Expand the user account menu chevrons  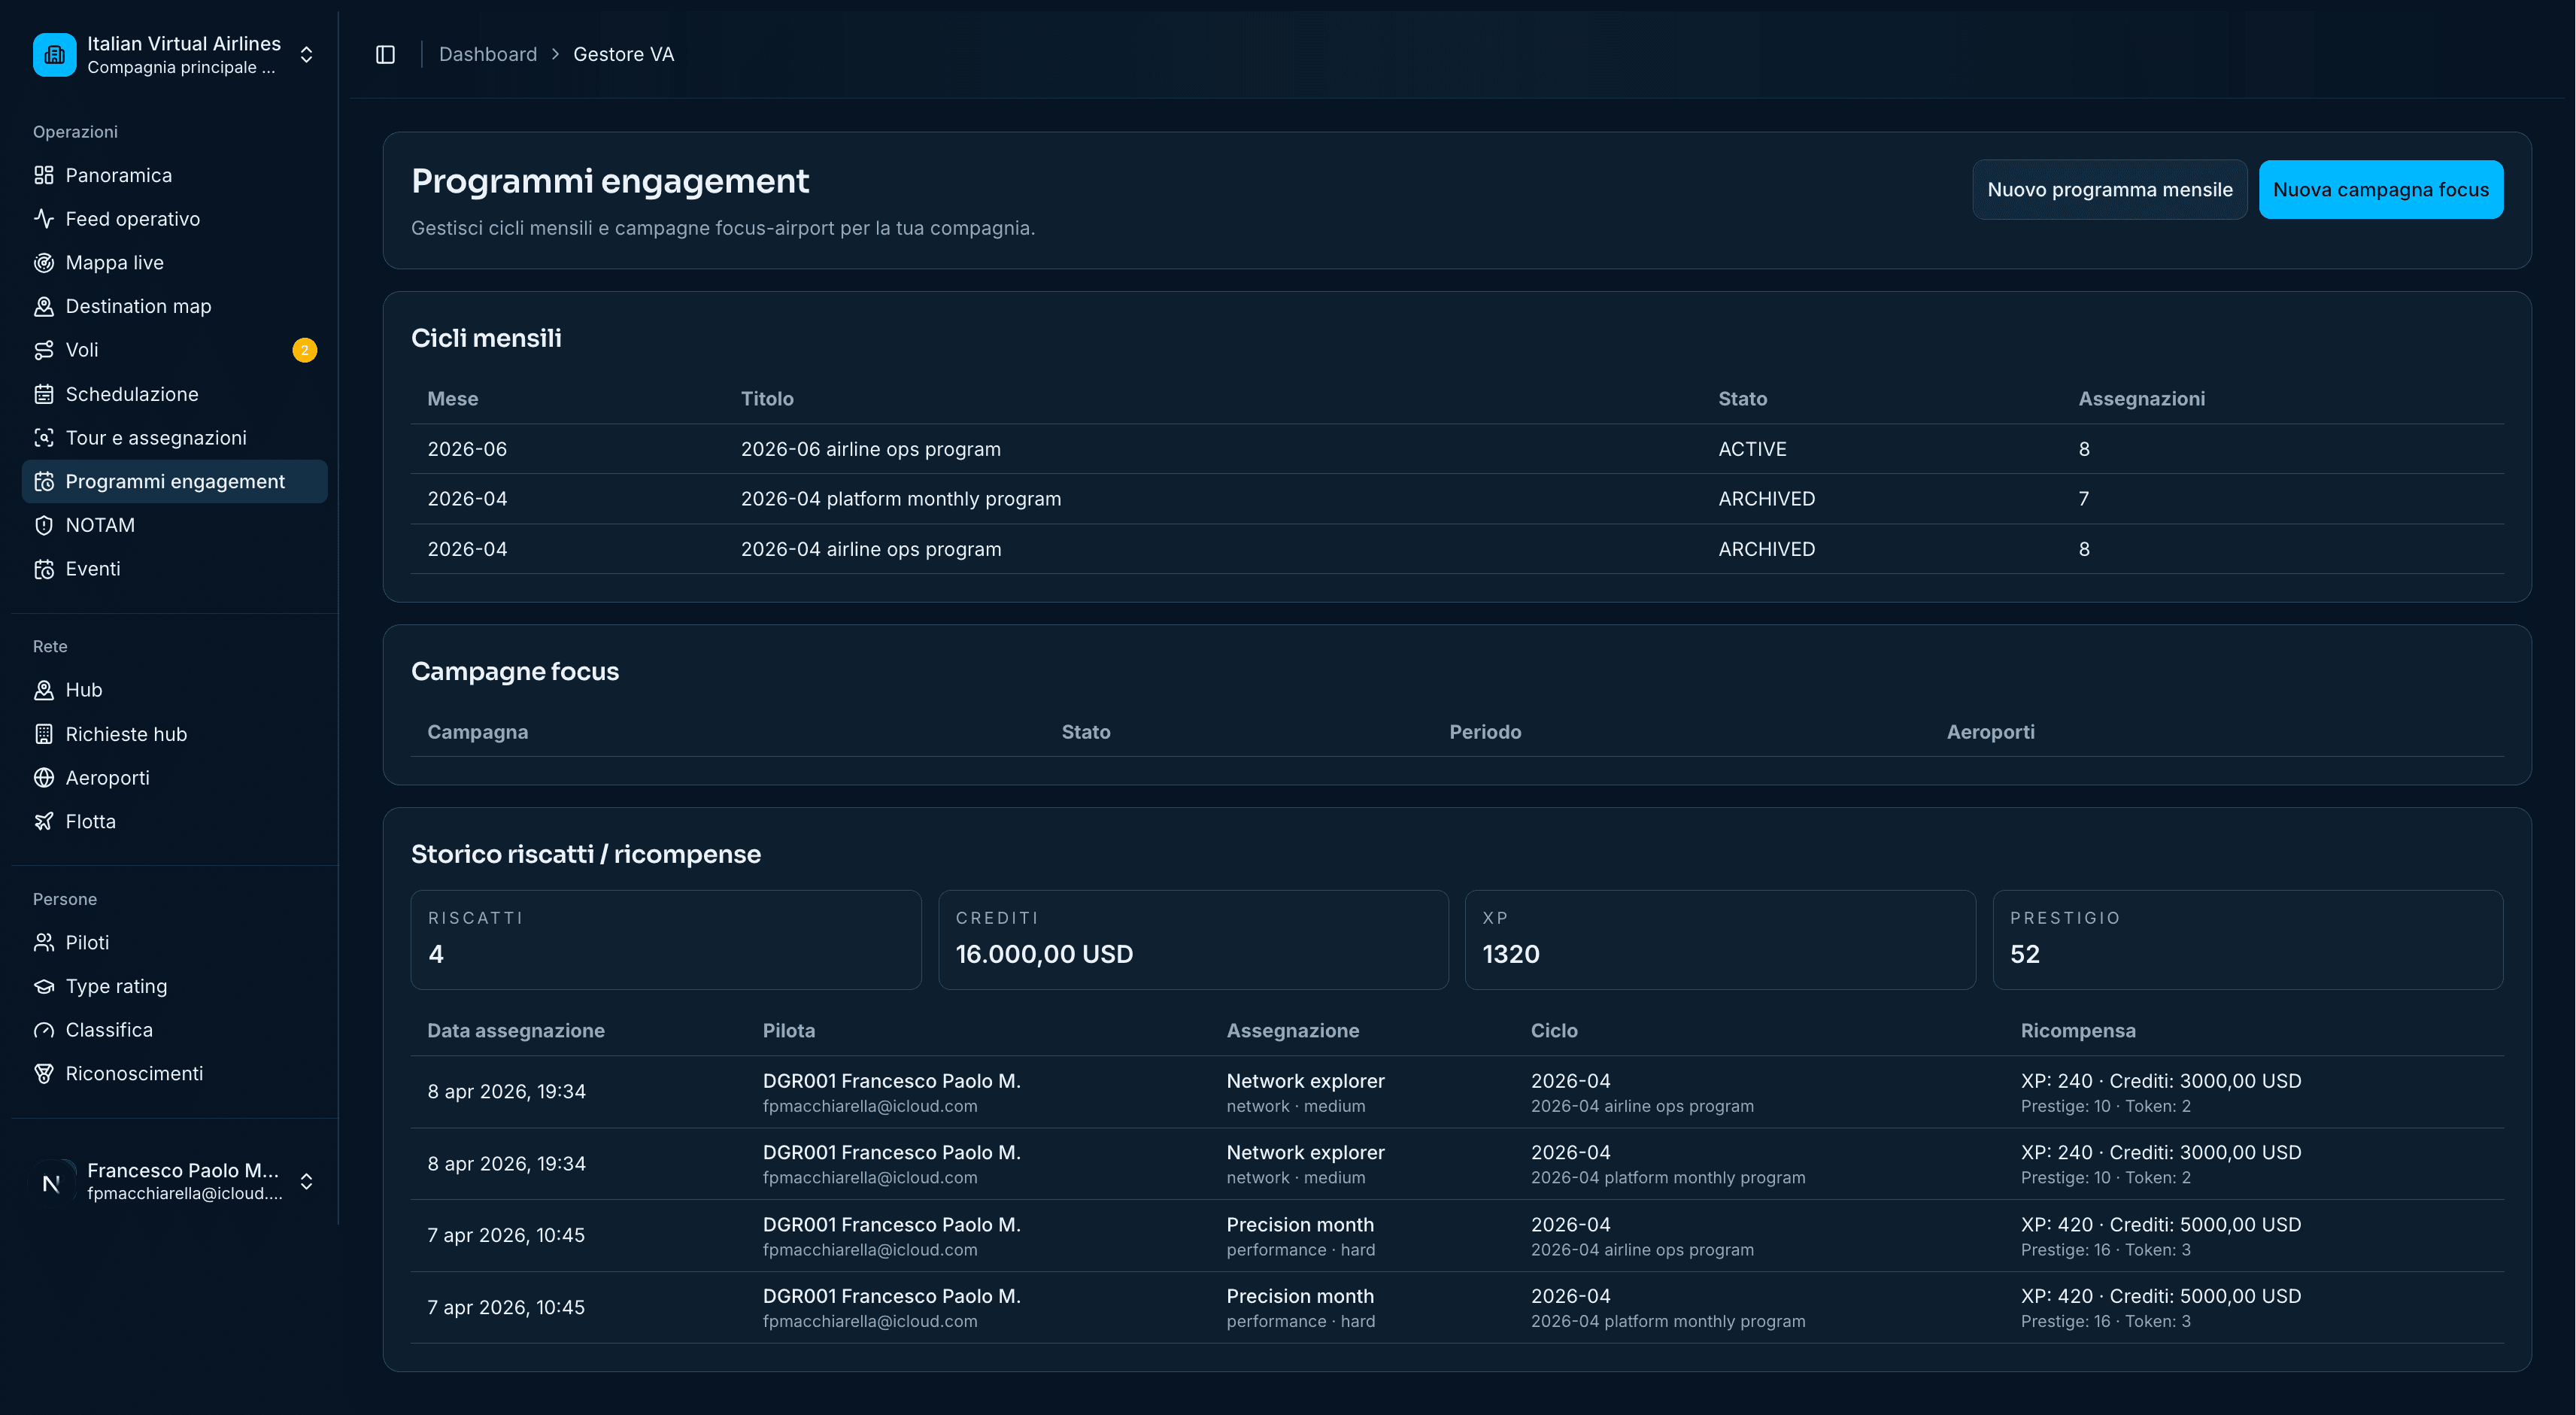click(307, 1182)
